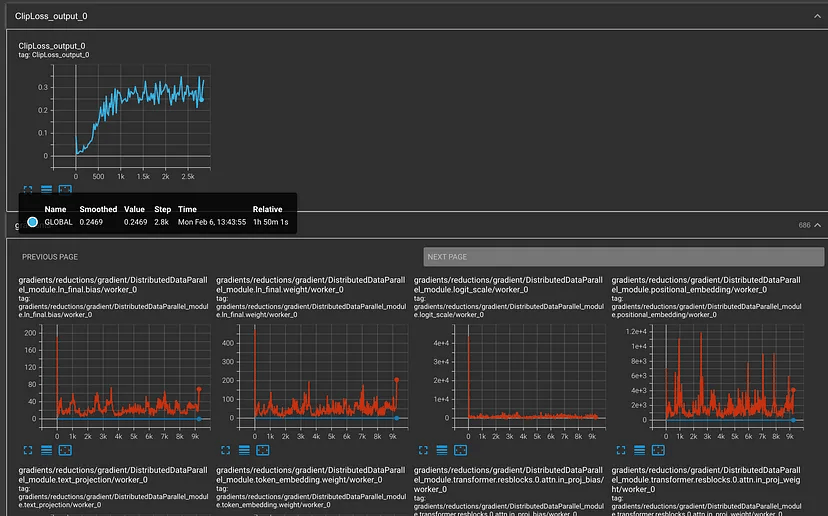Viewport: 828px width, 516px height.
Task: Expand the logit_scale gradient chart
Action: click(x=423, y=450)
